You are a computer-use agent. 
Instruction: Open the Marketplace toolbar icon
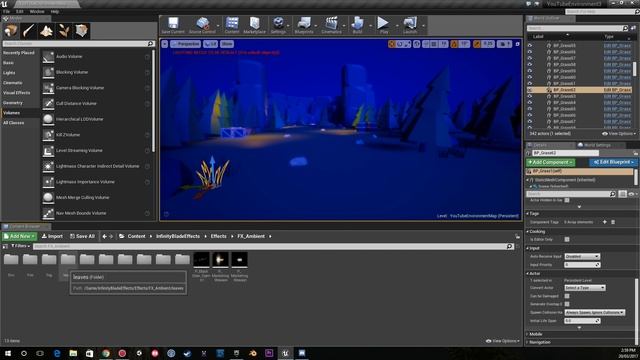pyautogui.click(x=255, y=25)
